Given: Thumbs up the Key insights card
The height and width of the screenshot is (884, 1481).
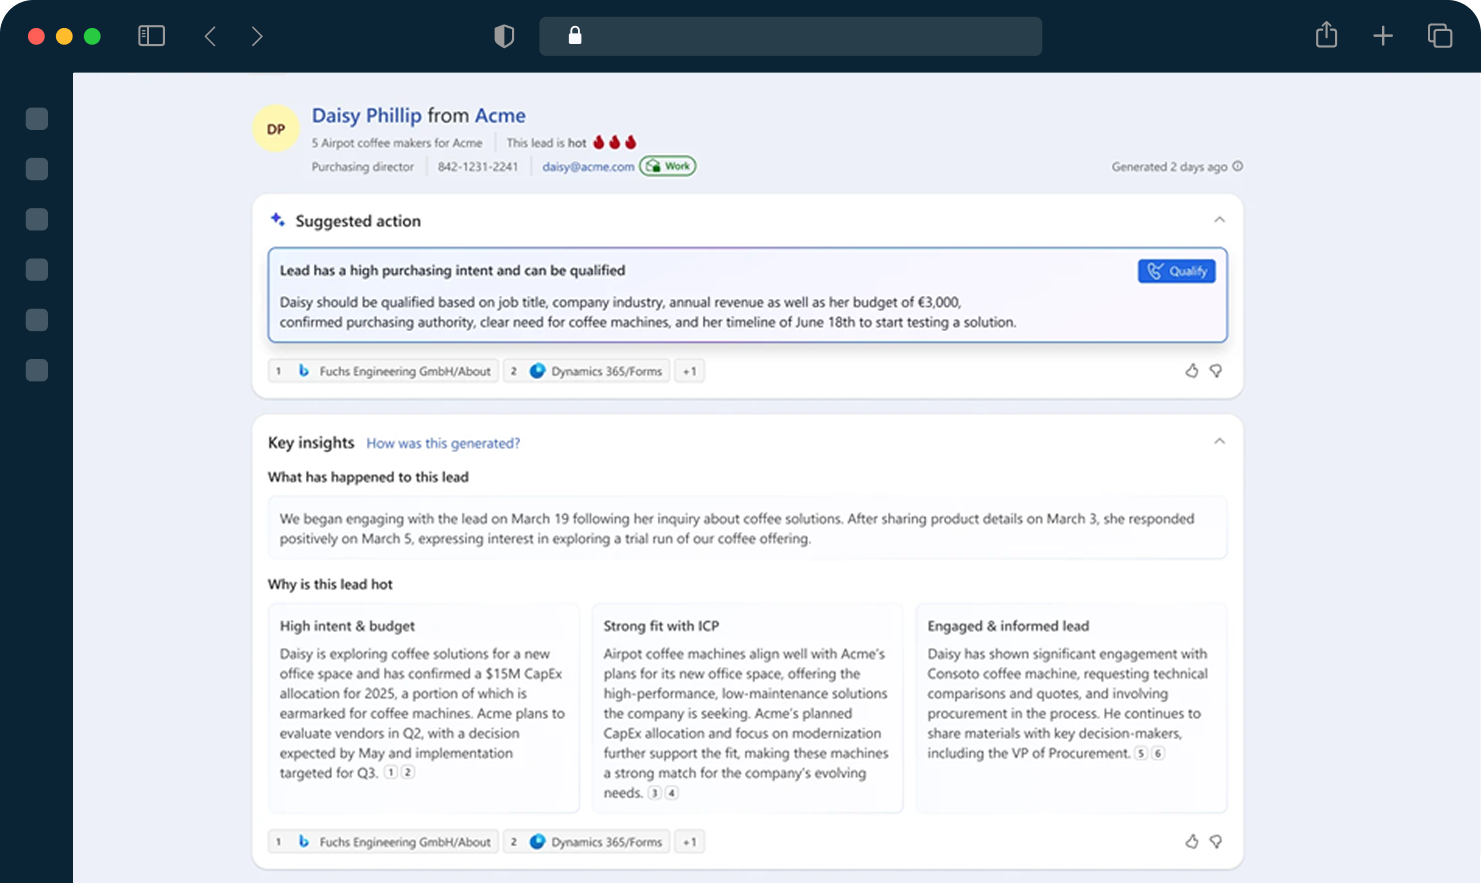Looking at the screenshot, I should coord(1191,842).
